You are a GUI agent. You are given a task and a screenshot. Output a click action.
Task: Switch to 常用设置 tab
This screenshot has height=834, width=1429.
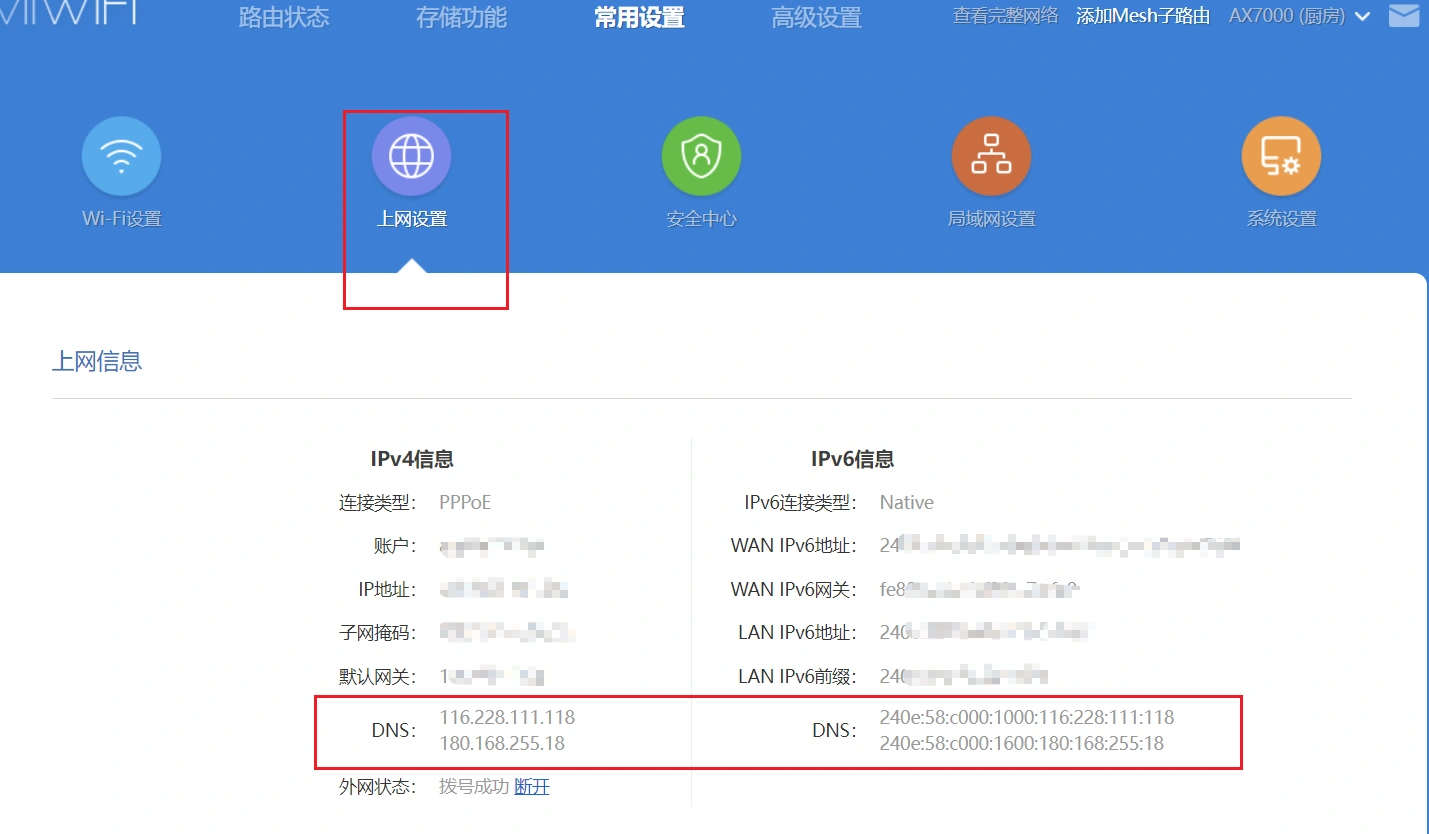(639, 17)
